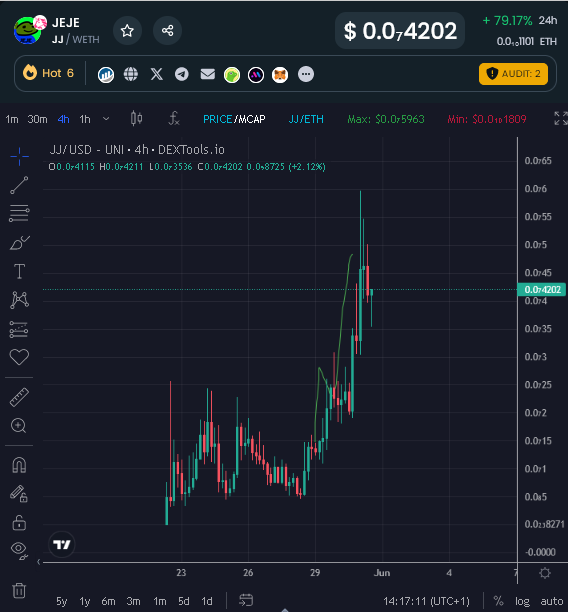Screen dimensions: 568x612
Task: Remove drawings with trash icon
Action: click(19, 591)
